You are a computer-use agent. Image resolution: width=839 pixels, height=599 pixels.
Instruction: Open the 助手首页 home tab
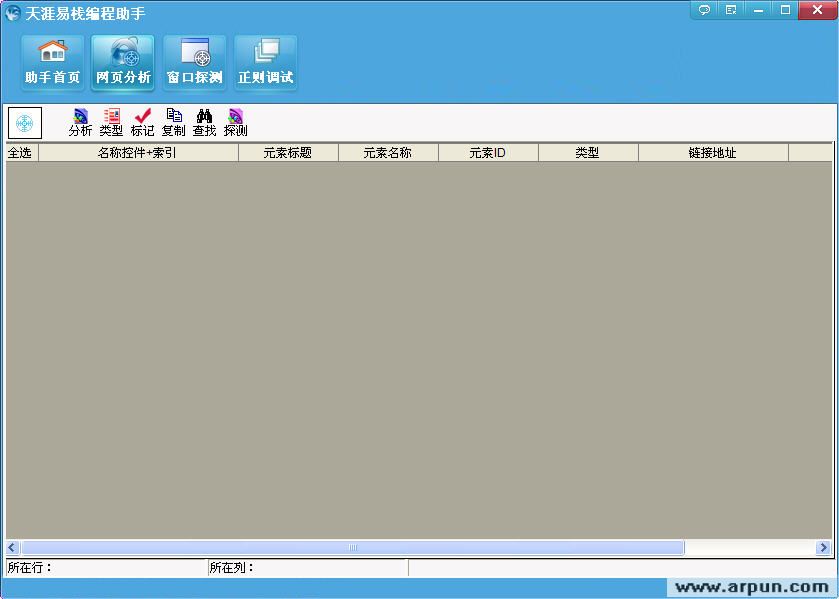pos(52,63)
